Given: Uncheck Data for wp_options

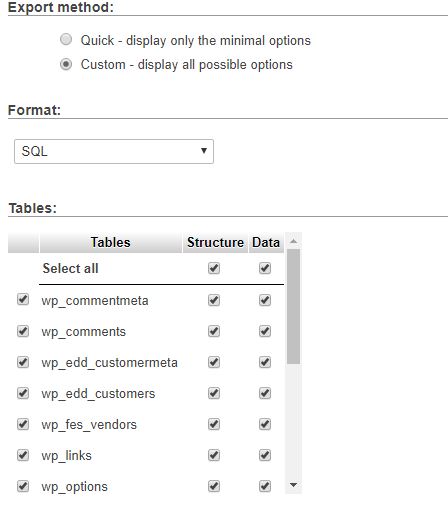Looking at the screenshot, I should click(265, 486).
